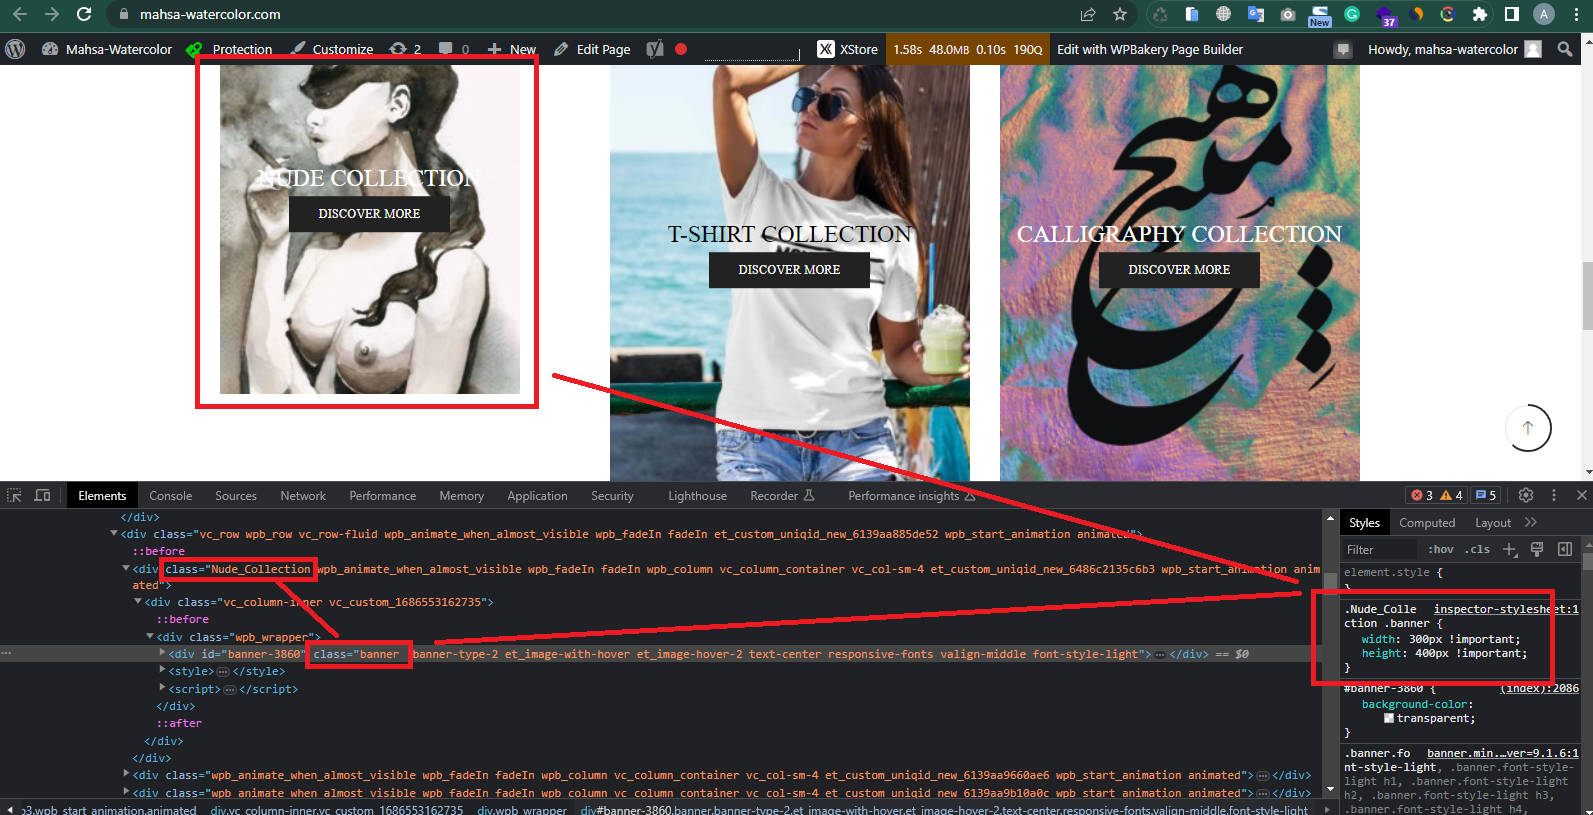Image resolution: width=1593 pixels, height=815 pixels.
Task: Switch to the Console tab
Action: [171, 496]
